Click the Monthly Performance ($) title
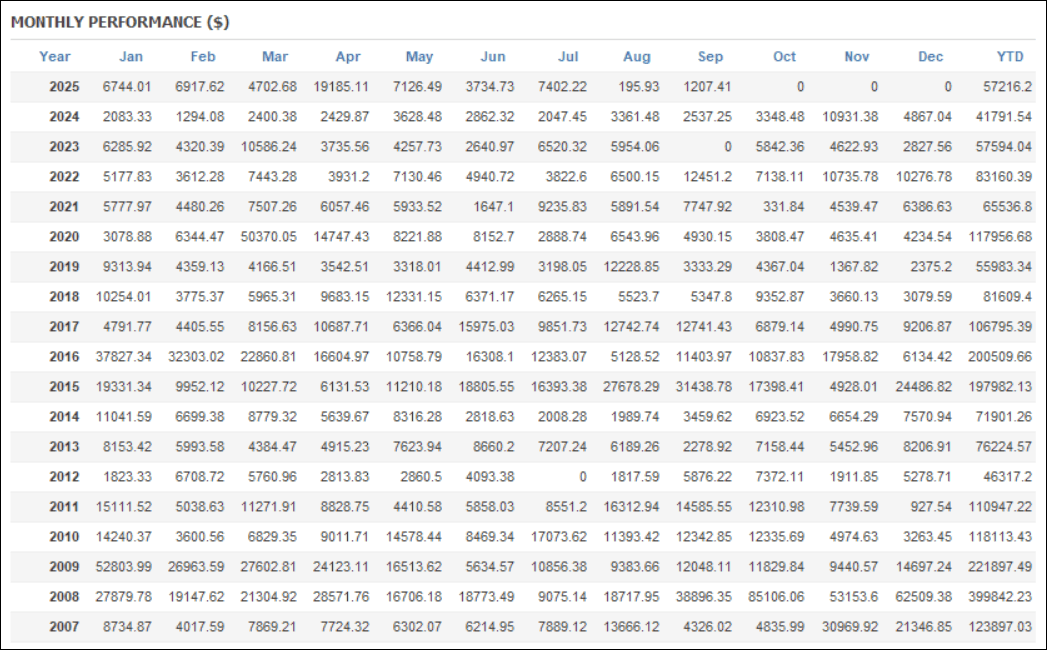Image resolution: width=1047 pixels, height=650 pixels. [x=120, y=21]
